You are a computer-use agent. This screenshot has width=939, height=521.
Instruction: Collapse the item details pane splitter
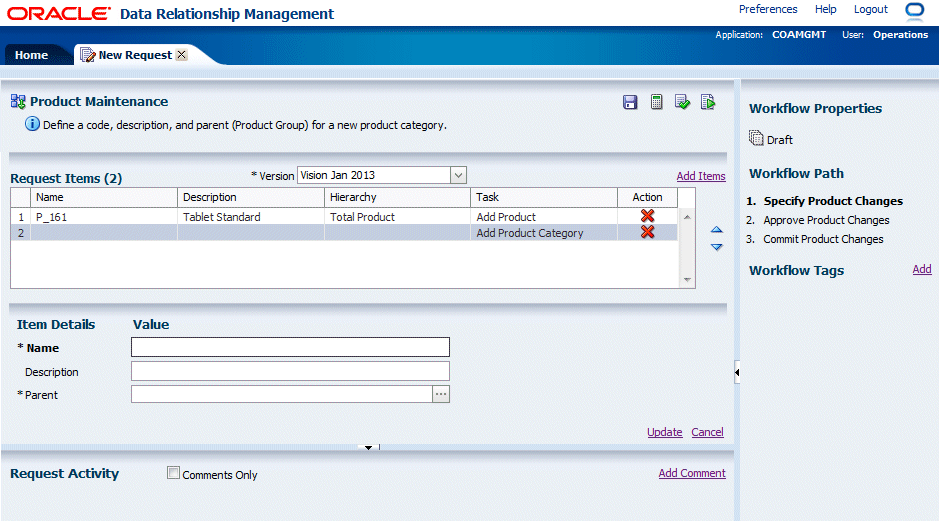369,447
